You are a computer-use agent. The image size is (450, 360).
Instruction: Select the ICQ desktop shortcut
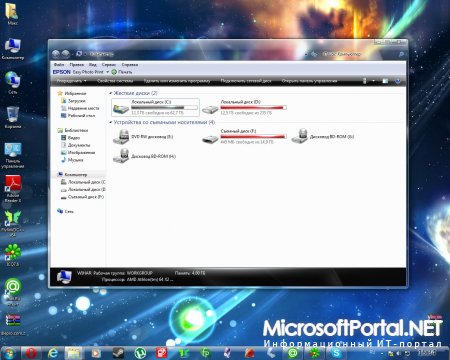[x=13, y=255]
